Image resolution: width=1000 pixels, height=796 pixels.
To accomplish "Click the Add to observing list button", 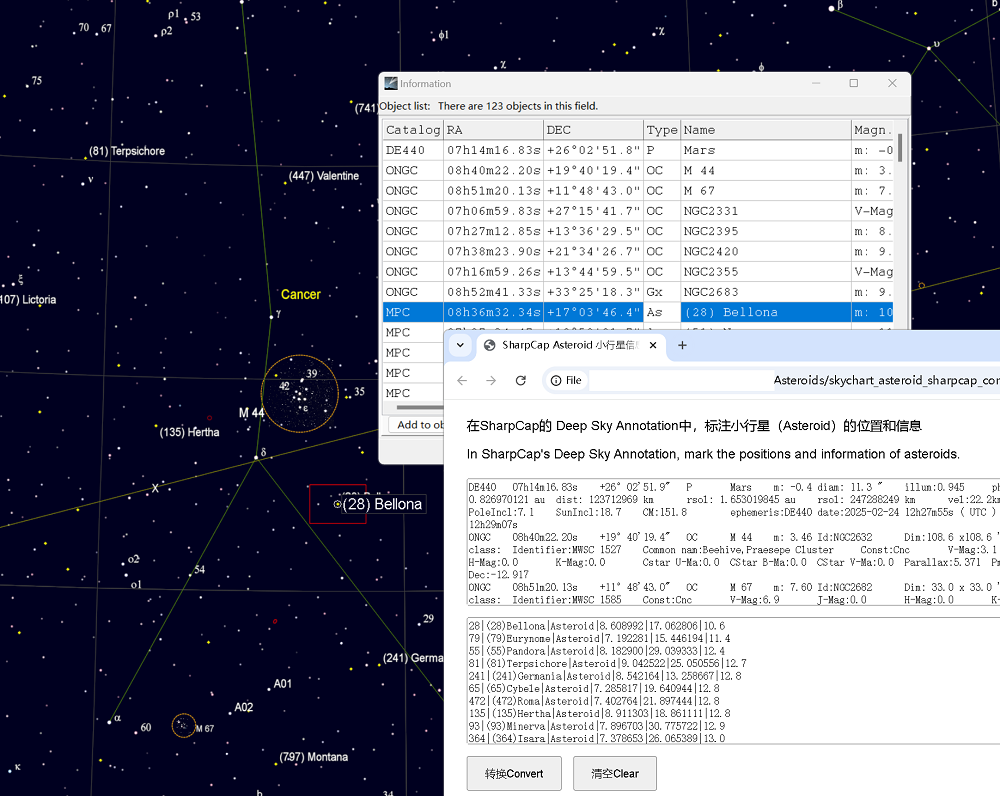I will point(415,425).
